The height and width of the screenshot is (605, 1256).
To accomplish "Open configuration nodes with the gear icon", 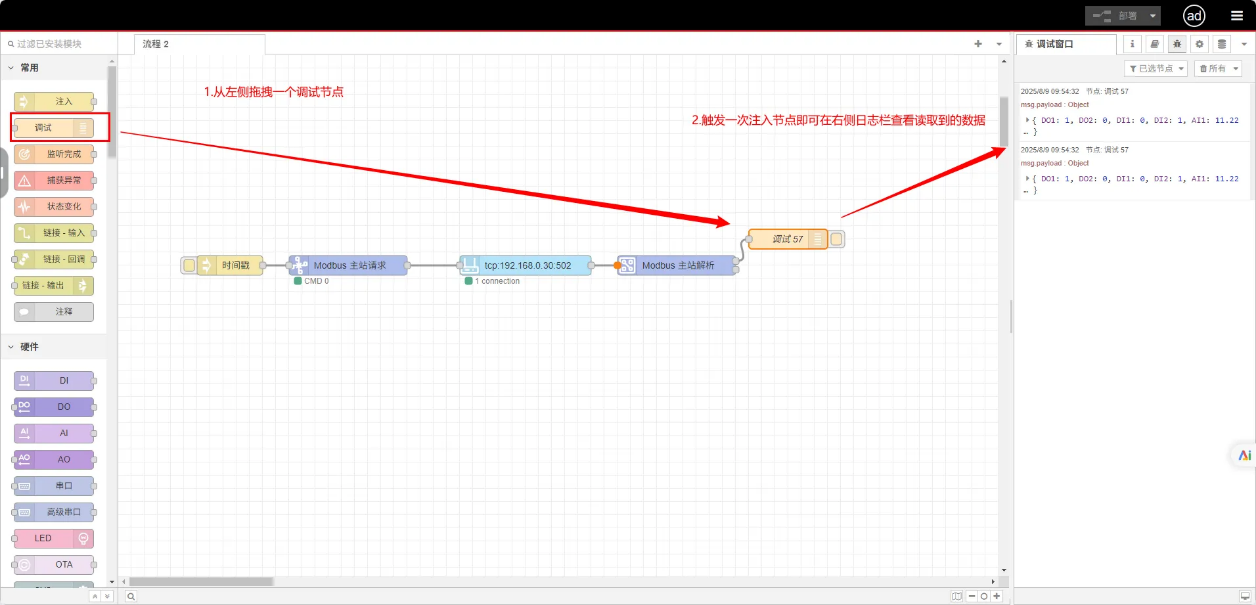I will point(1200,44).
